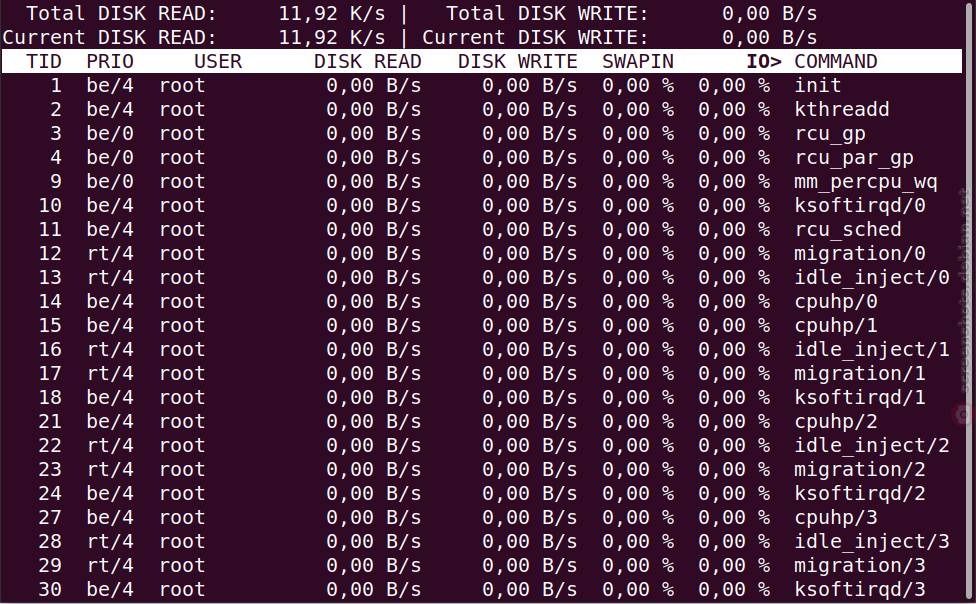Select the cpuhp/0 command
Screen dimensions: 976x604
(x=836, y=301)
